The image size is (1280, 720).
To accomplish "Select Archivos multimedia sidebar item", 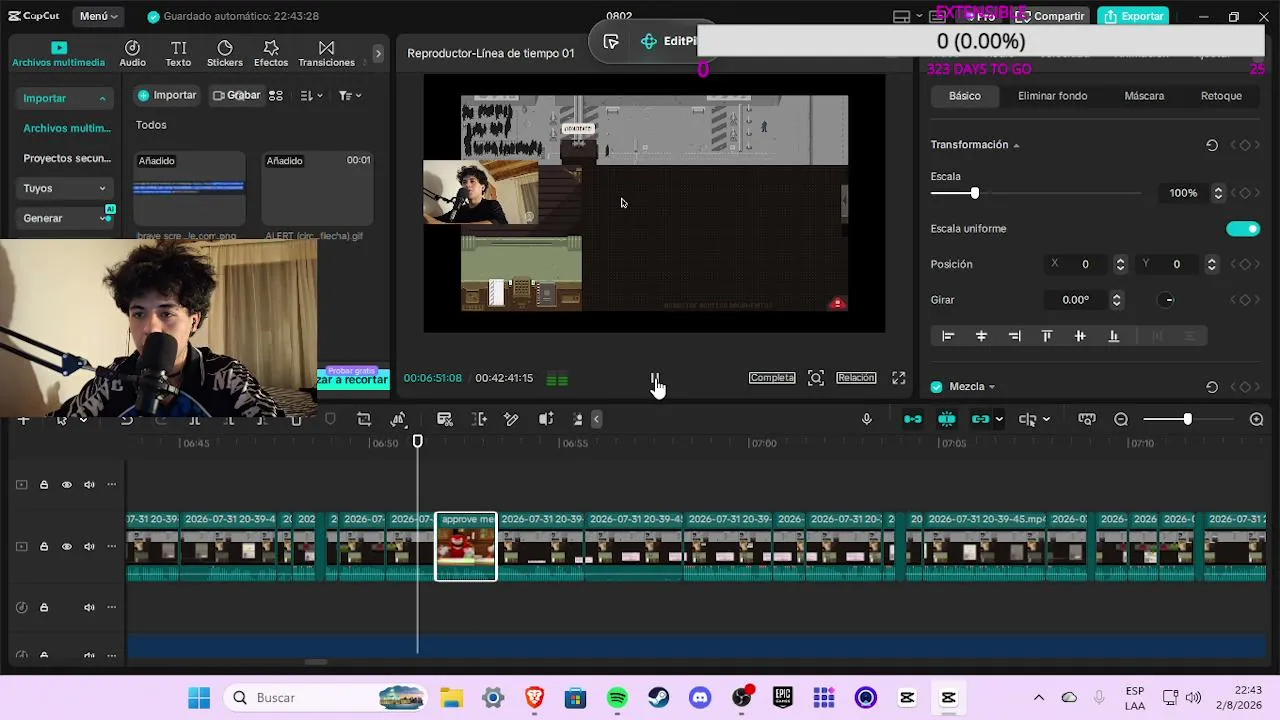I will [66, 128].
